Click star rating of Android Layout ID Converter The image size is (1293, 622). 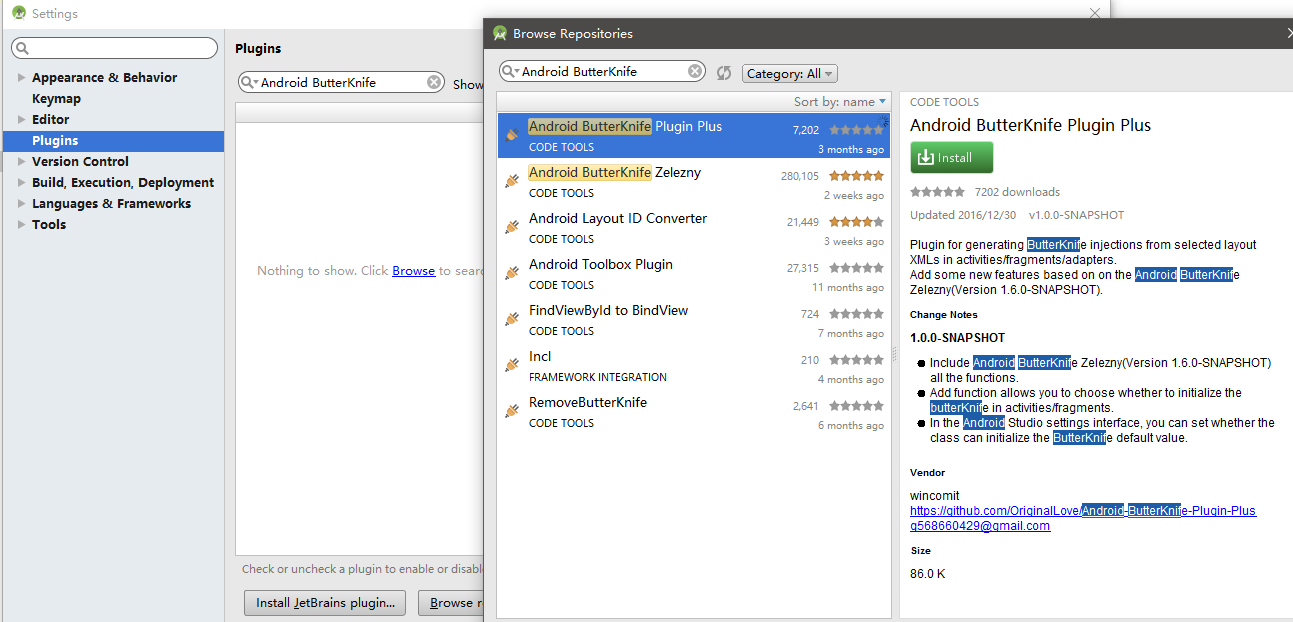tap(856, 222)
